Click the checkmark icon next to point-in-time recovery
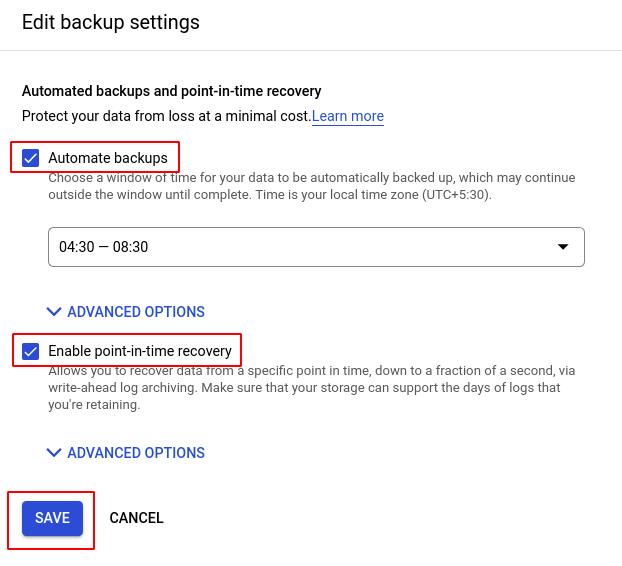Image resolution: width=622 pixels, height=566 pixels. (x=31, y=351)
